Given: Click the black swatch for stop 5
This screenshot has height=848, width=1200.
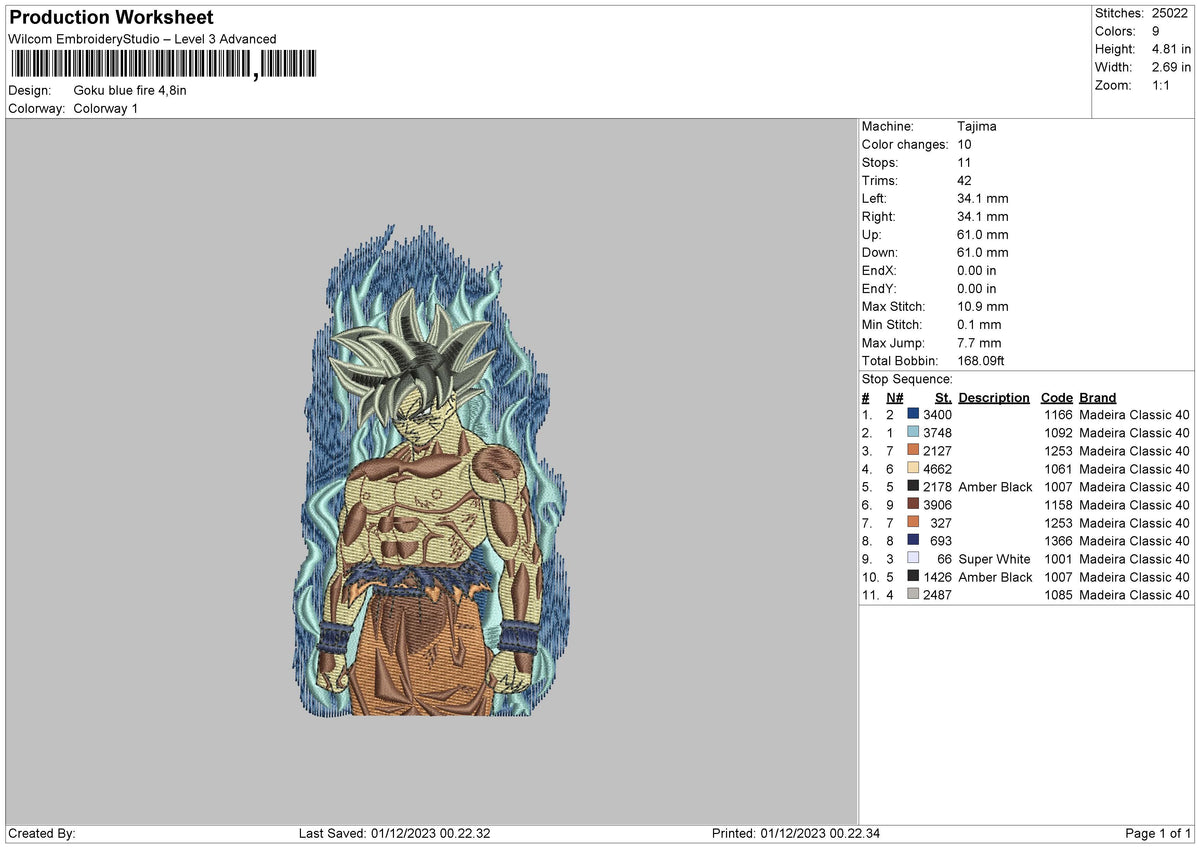Looking at the screenshot, I should (913, 486).
